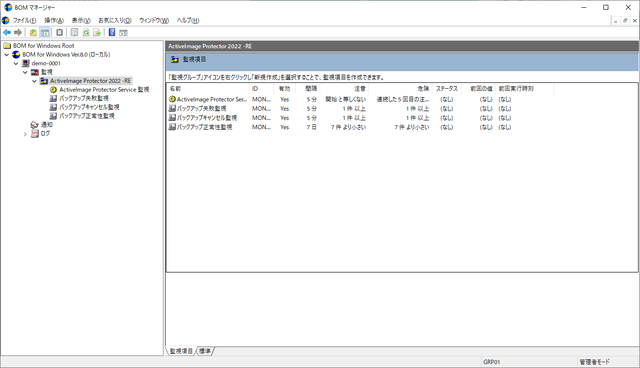The width and height of the screenshot is (640, 368).
Task: Sort by the 危険 column header
Action: (400, 89)
